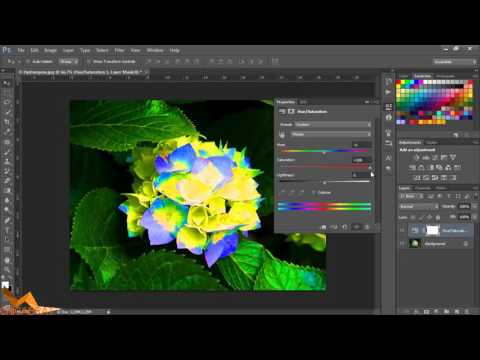Expand the status bar info arrow
480x360 pixels.
tap(108, 312)
